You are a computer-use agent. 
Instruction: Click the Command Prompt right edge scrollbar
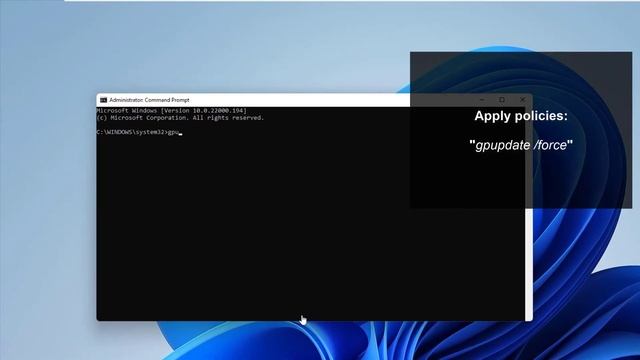(x=529, y=213)
